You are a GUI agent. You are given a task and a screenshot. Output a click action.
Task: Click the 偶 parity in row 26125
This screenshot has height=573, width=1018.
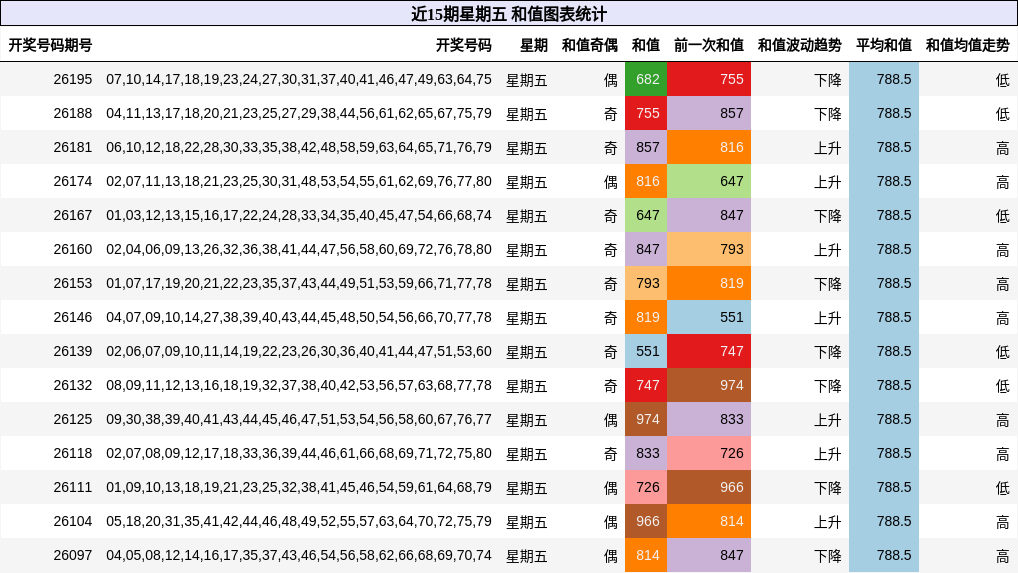(610, 420)
